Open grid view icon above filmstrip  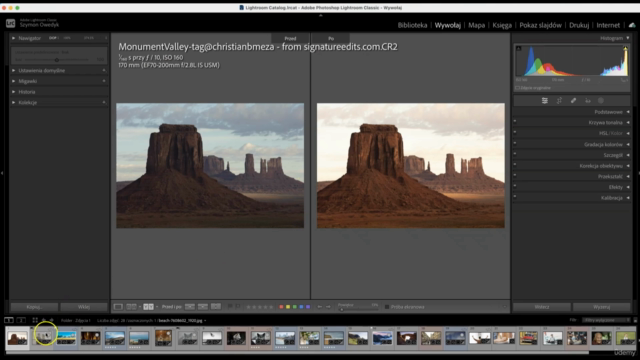pyautogui.click(x=35, y=320)
